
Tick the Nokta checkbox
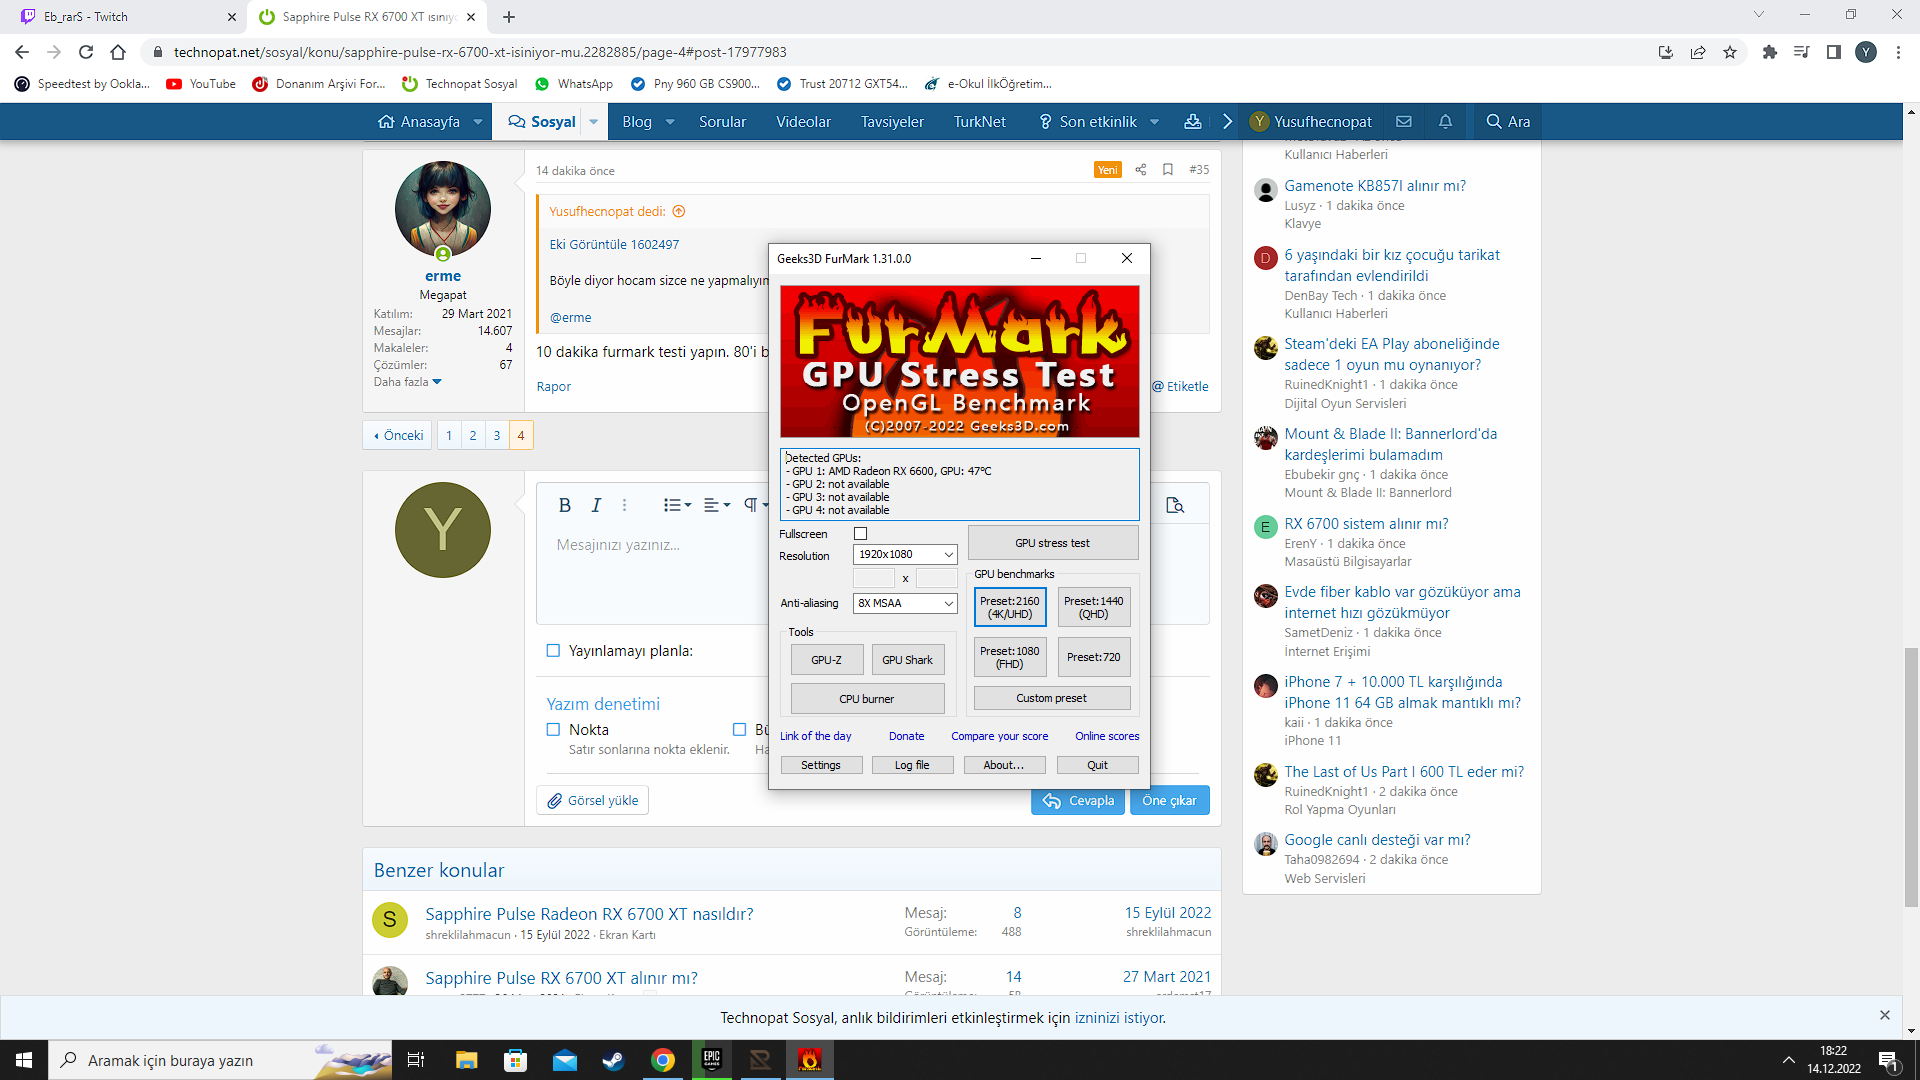tap(553, 730)
